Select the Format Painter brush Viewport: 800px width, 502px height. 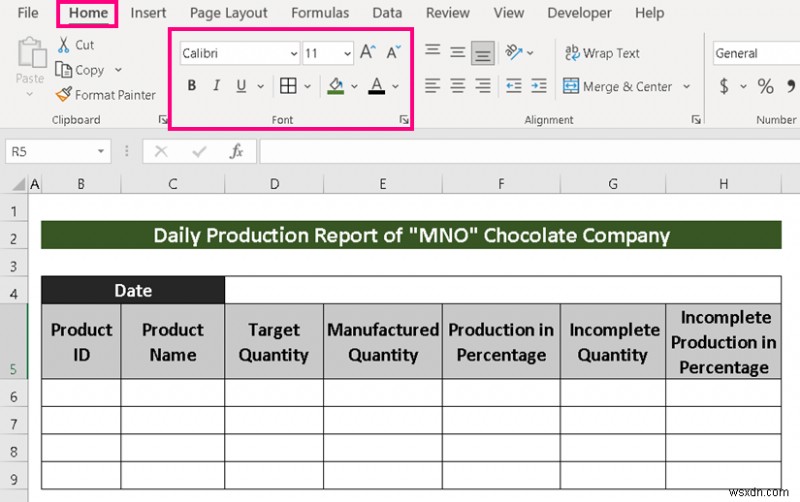[x=64, y=94]
